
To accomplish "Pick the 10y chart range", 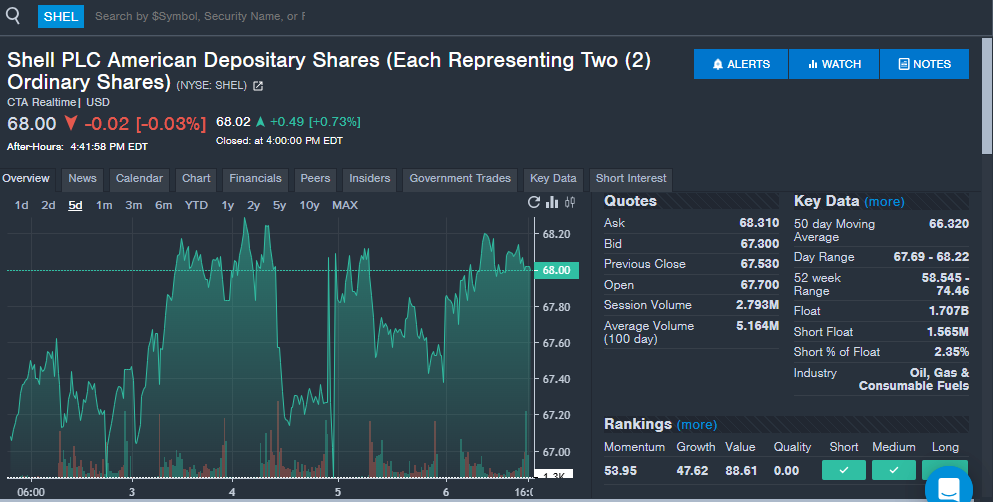I will click(x=310, y=205).
